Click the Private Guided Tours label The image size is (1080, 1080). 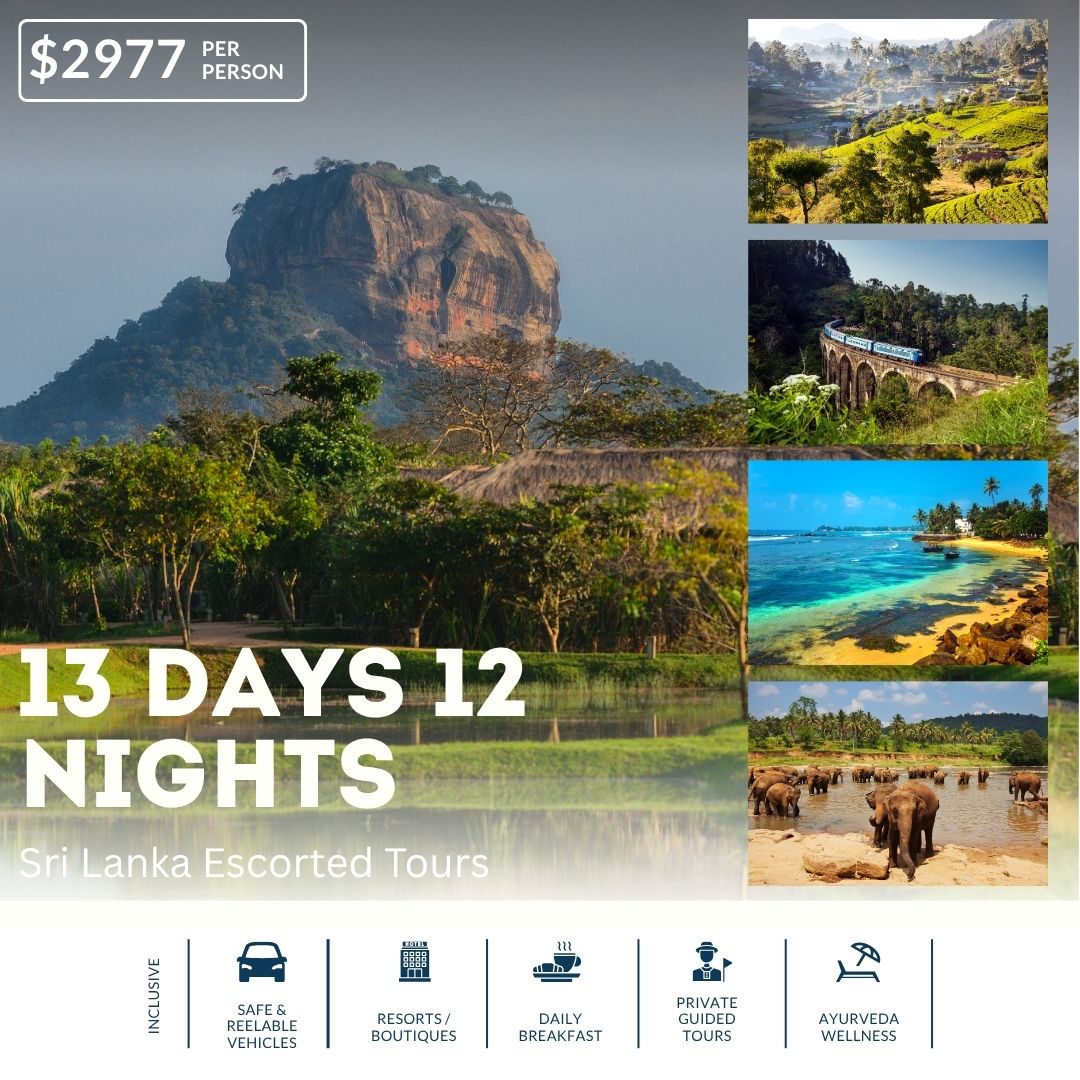pos(707,1019)
